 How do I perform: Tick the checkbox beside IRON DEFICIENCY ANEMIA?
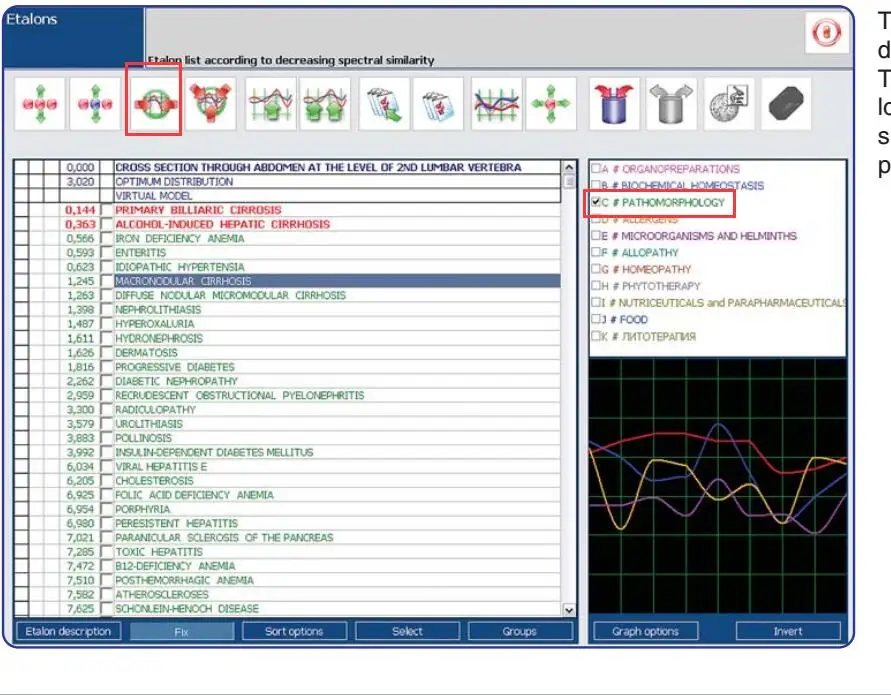107,239
